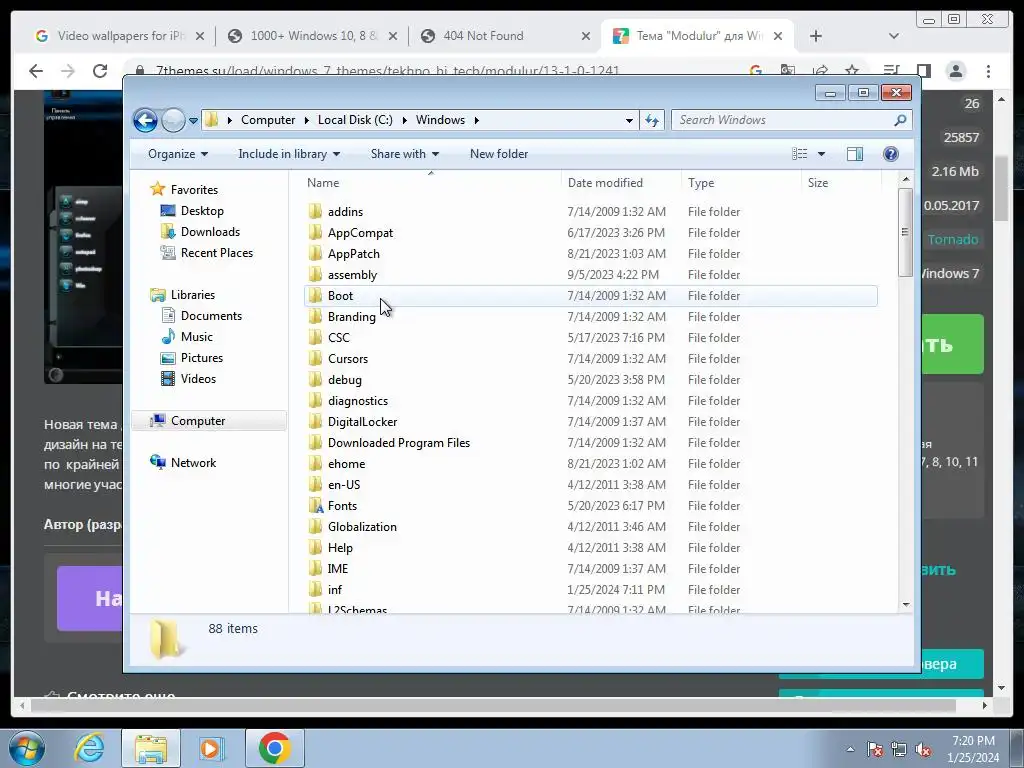This screenshot has width=1024, height=768.
Task: Select the inf folder
Action: click(334, 590)
